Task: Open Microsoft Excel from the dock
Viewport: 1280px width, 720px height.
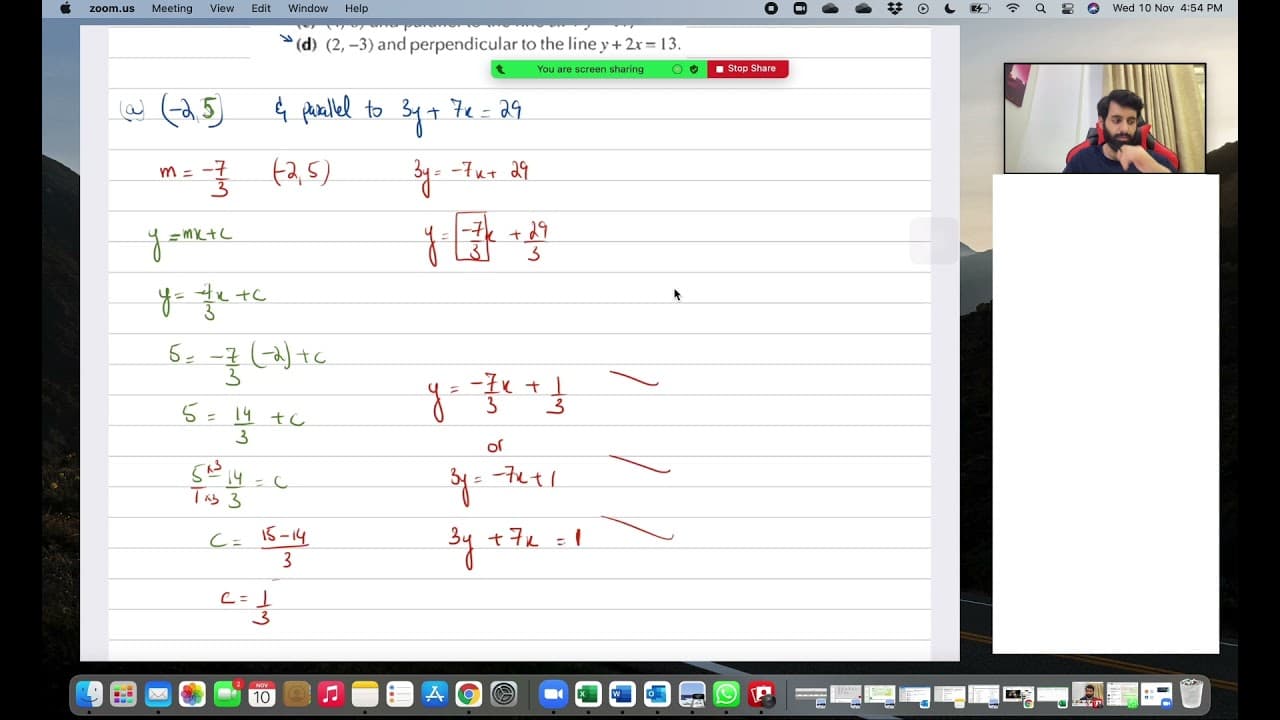Action: (x=587, y=694)
